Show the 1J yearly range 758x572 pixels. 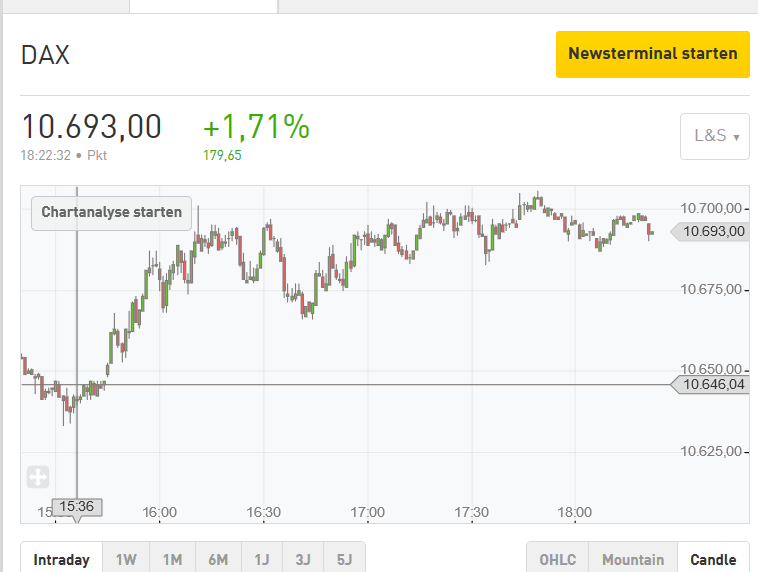[x=262, y=559]
